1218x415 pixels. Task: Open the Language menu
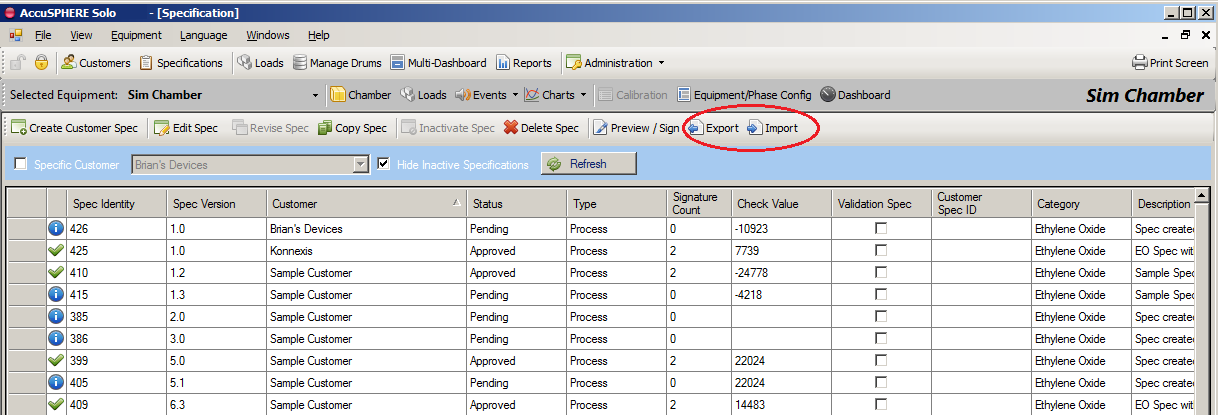coord(203,35)
